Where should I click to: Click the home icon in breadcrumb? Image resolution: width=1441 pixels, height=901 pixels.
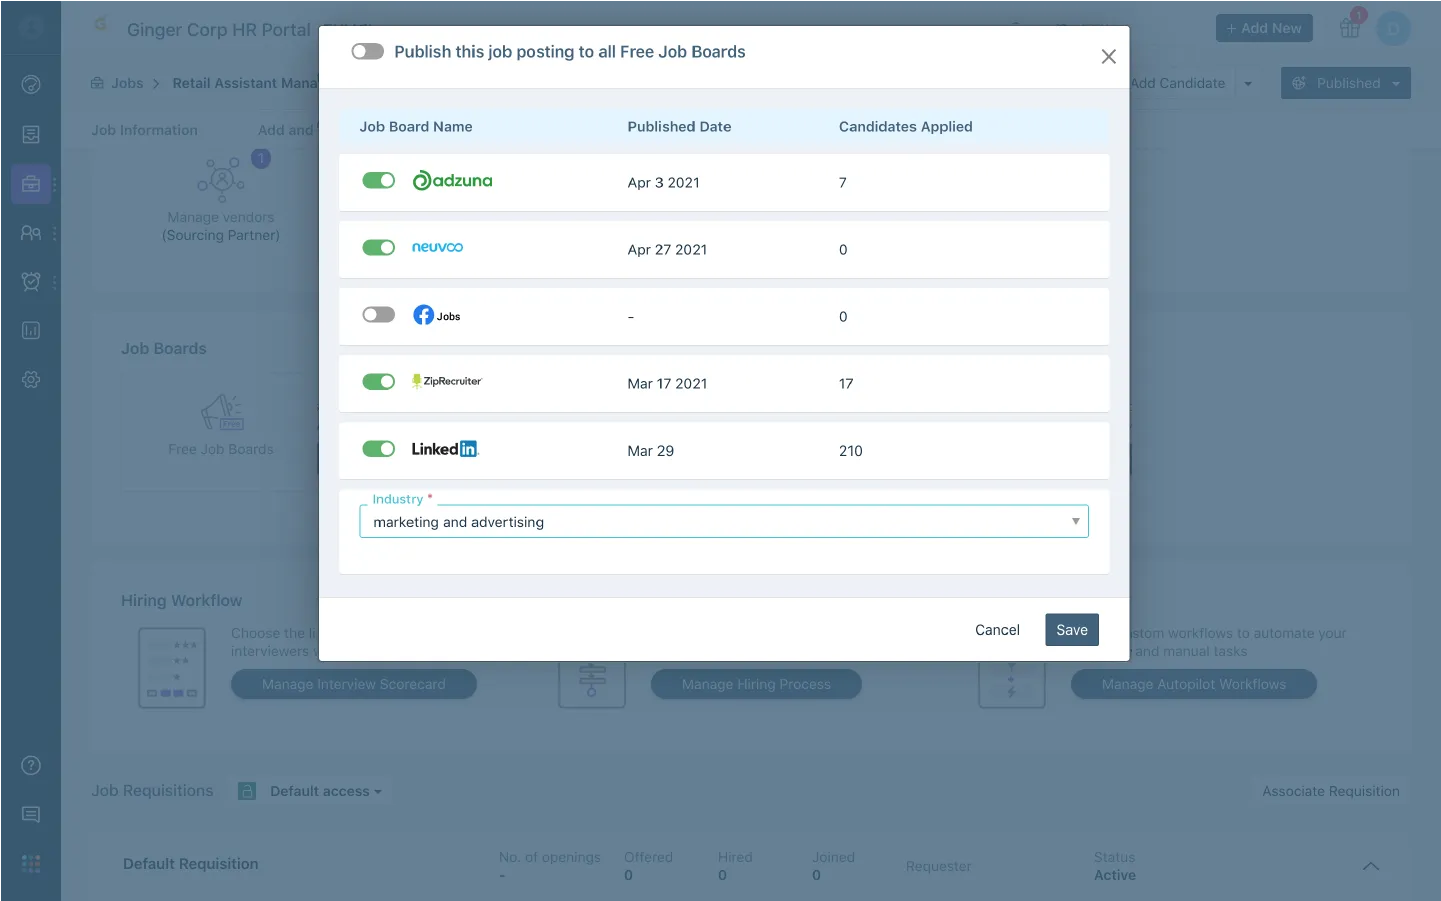pyautogui.click(x=97, y=83)
